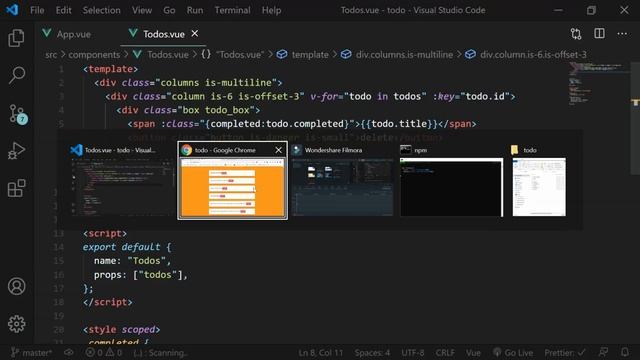Open the Go menu
The width and height of the screenshot is (640, 360).
click(169, 10)
